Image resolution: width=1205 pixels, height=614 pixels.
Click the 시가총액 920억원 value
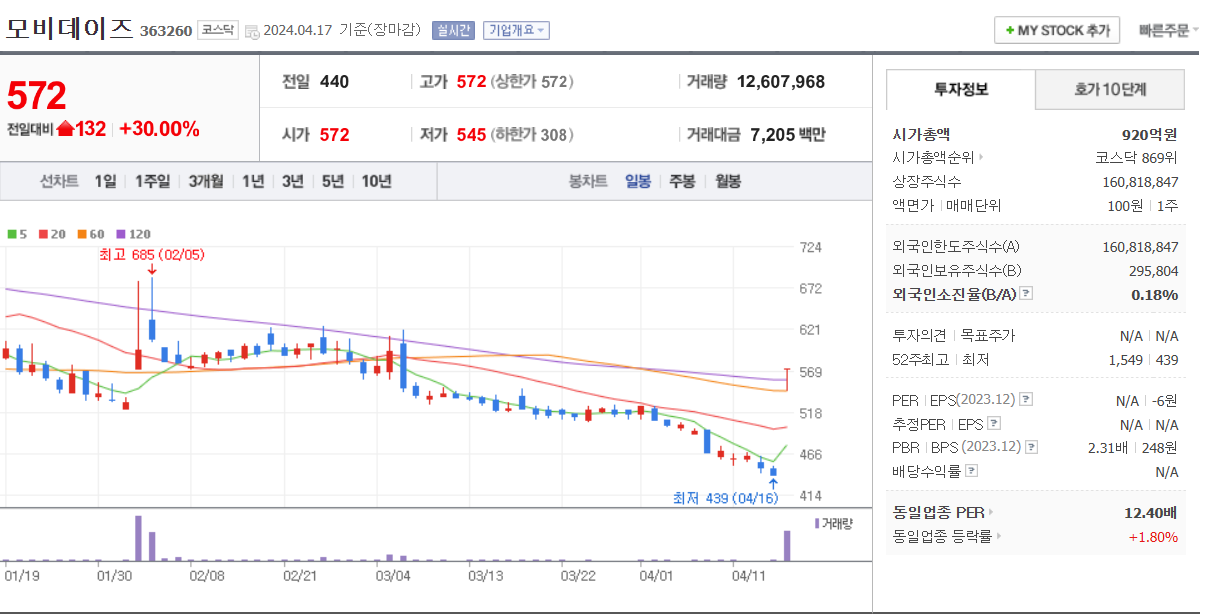pos(1149,133)
